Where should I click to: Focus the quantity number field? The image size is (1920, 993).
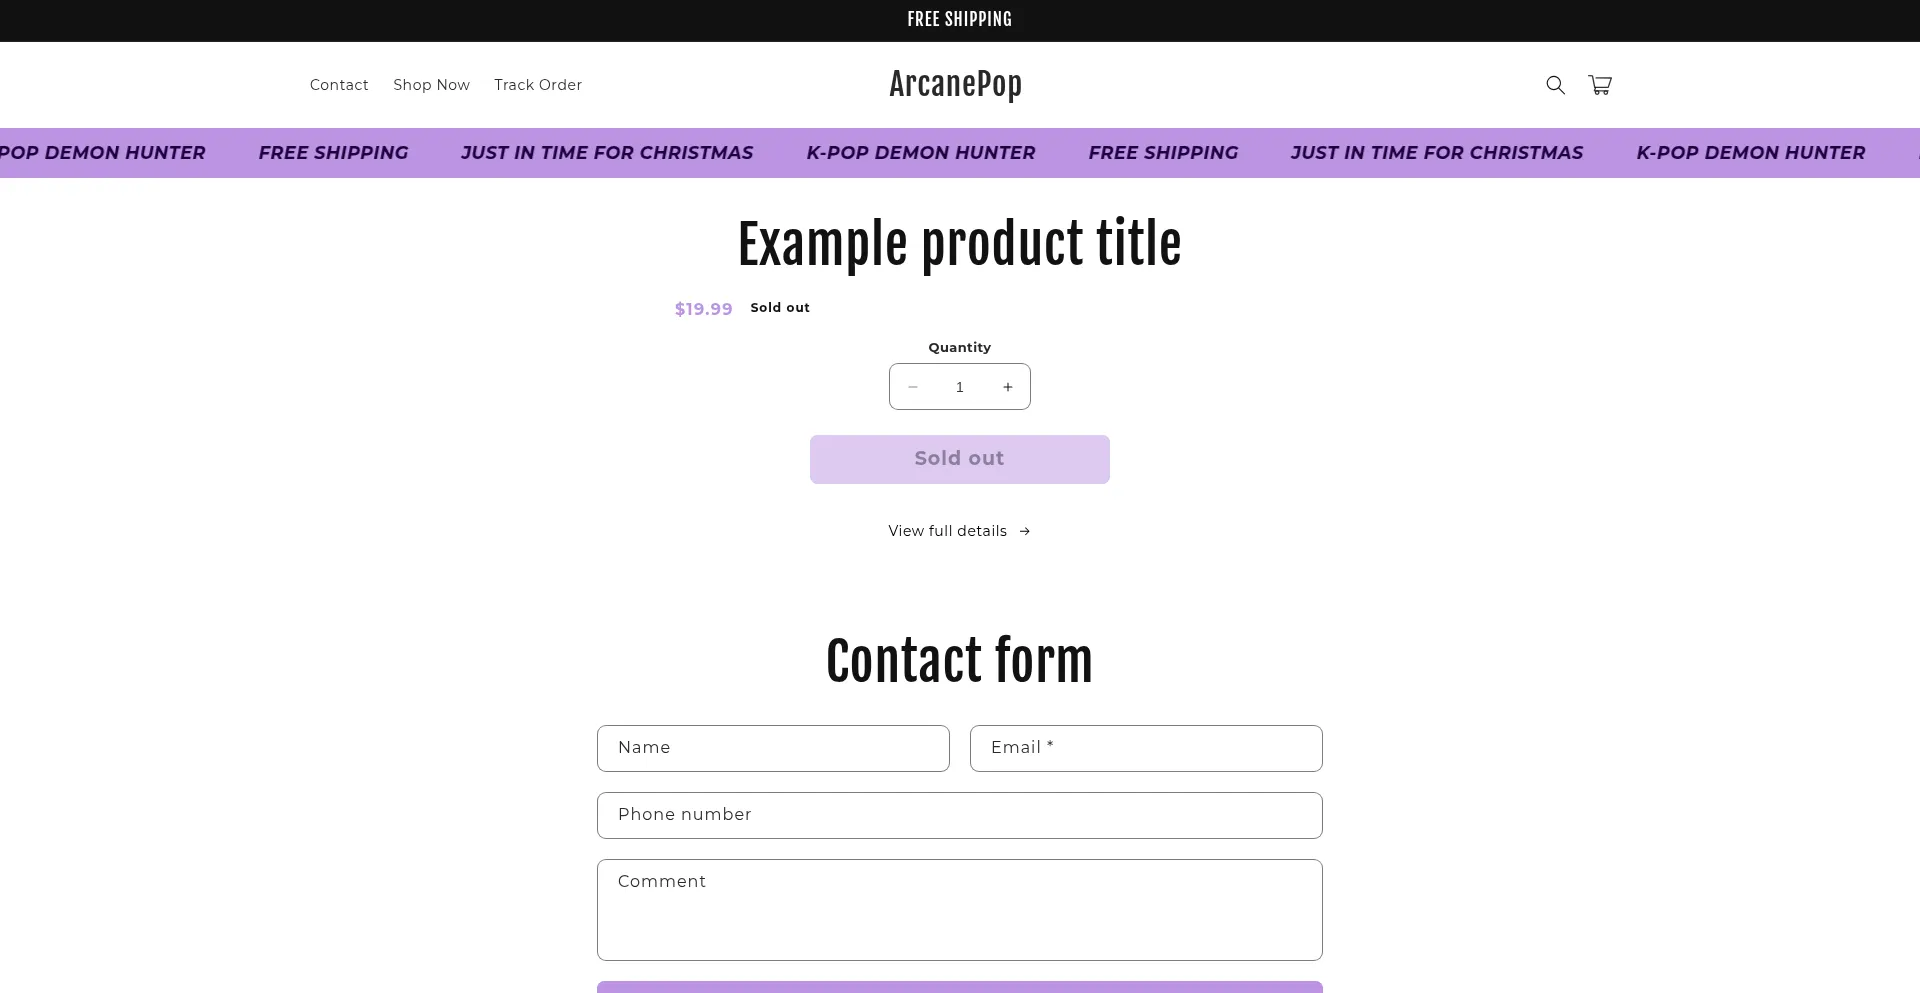click(960, 387)
